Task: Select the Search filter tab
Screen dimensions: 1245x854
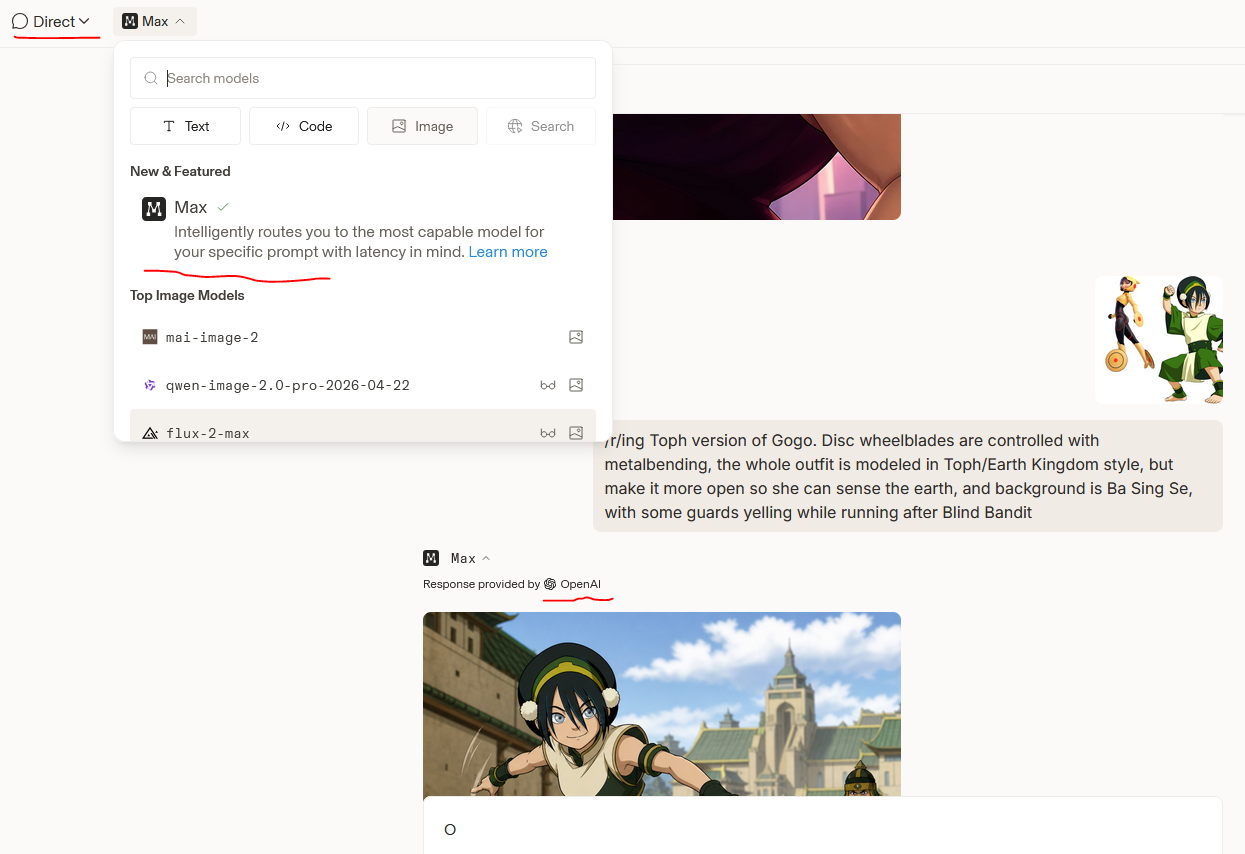Action: point(541,126)
